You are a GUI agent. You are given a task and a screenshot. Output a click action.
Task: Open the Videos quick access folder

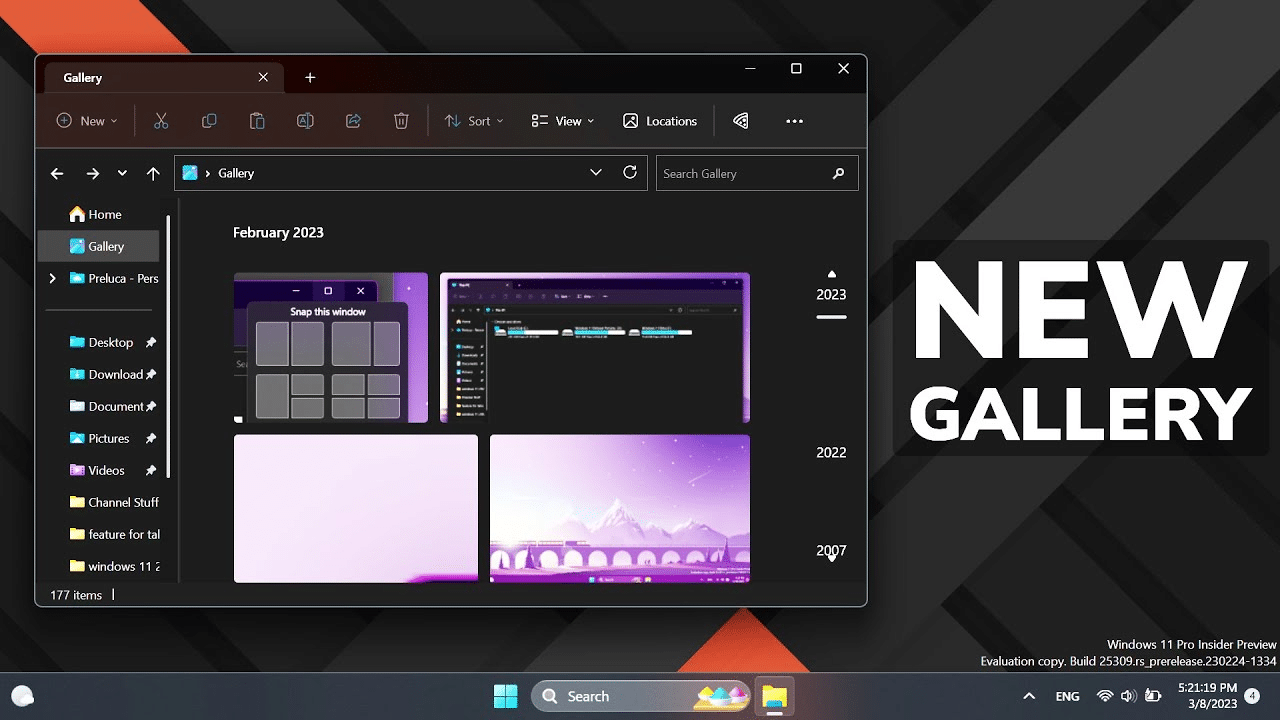point(98,470)
